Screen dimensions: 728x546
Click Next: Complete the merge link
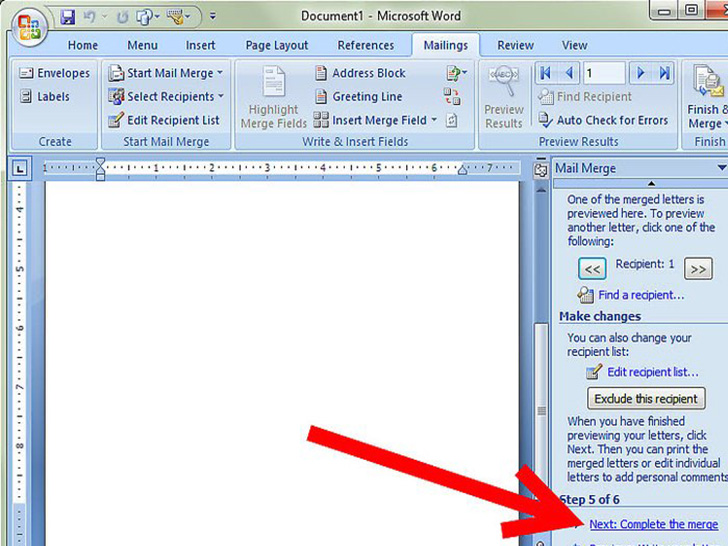pos(654,525)
